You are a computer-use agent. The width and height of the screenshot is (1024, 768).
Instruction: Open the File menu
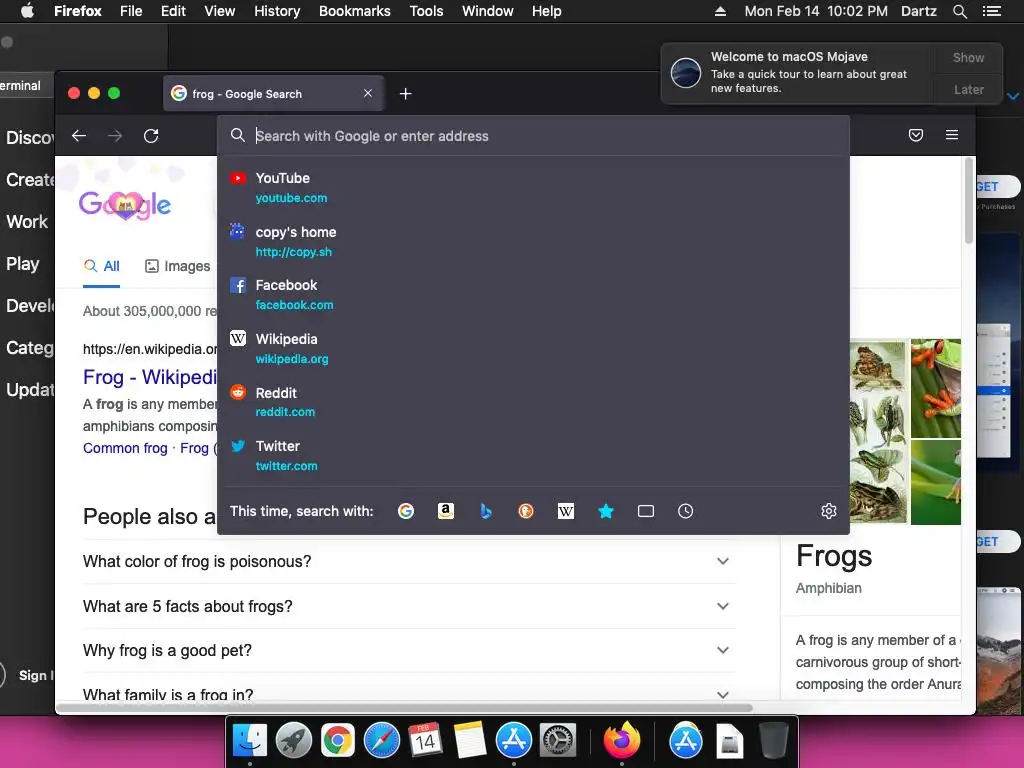point(131,11)
